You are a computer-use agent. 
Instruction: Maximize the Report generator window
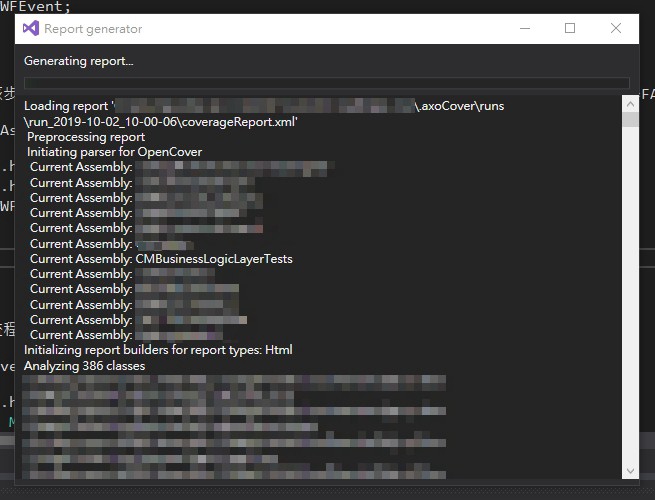tap(570, 29)
